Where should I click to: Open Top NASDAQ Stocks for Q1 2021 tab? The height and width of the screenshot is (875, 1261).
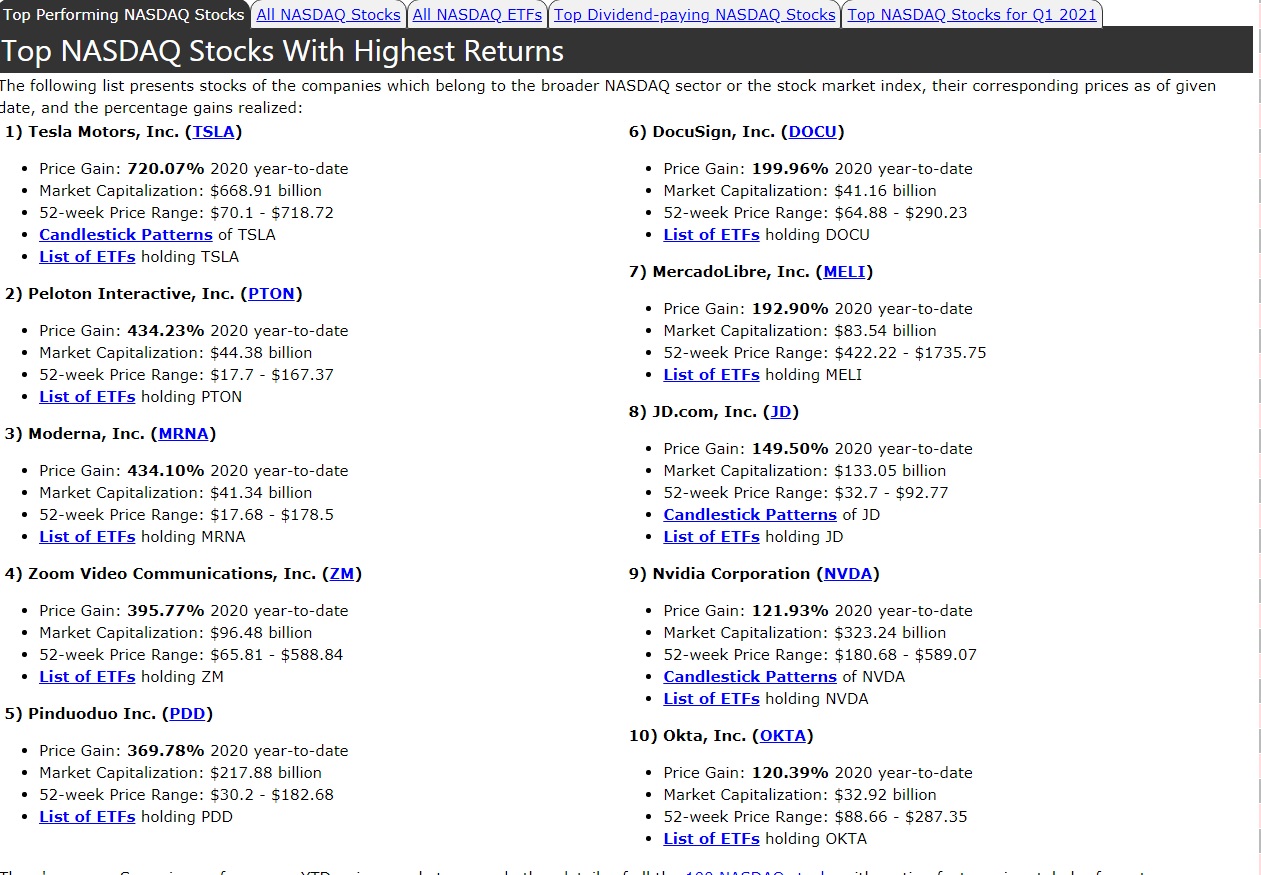pos(971,14)
